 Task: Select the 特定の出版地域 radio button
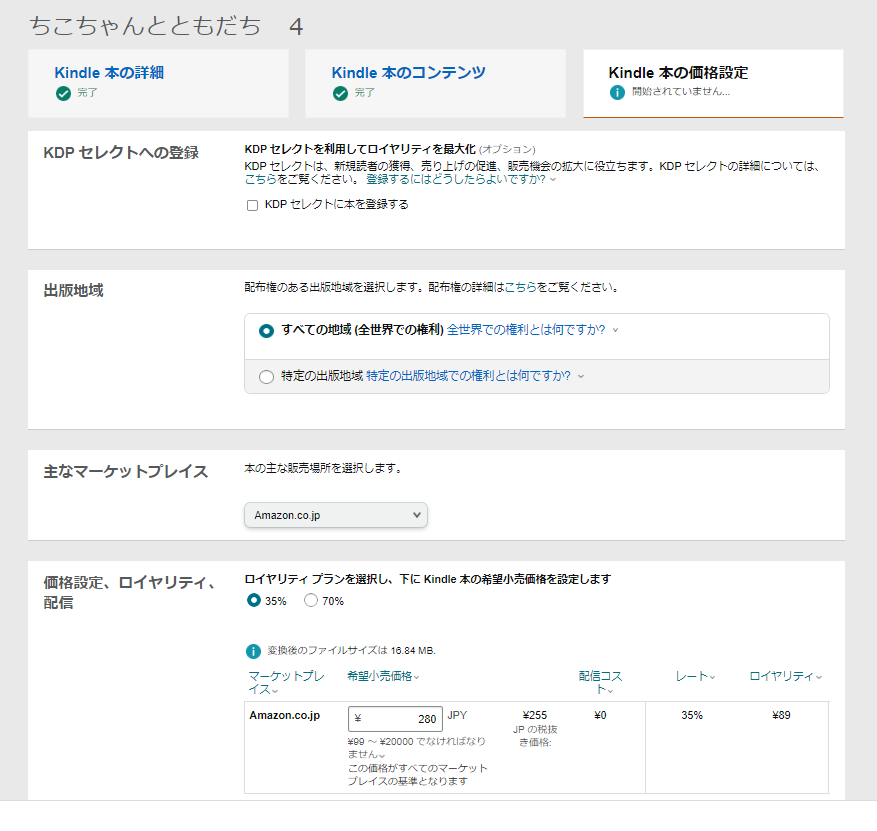266,376
